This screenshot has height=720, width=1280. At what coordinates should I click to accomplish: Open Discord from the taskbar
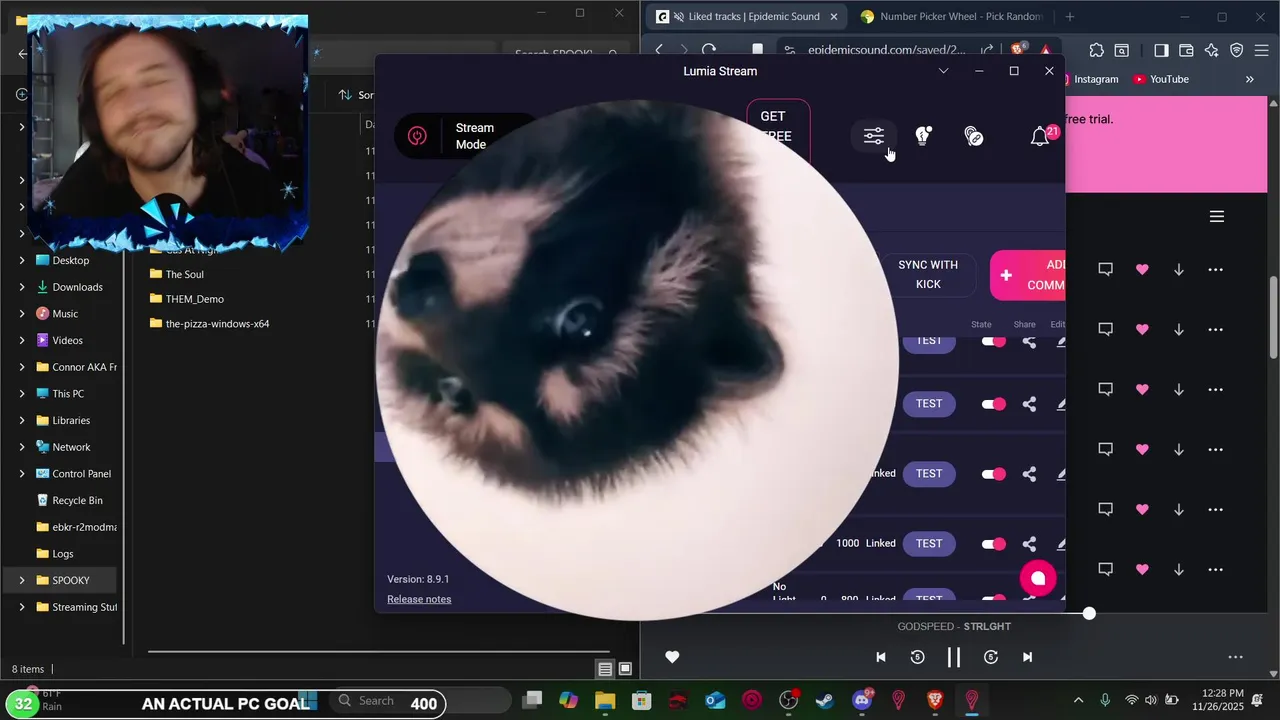click(x=862, y=701)
